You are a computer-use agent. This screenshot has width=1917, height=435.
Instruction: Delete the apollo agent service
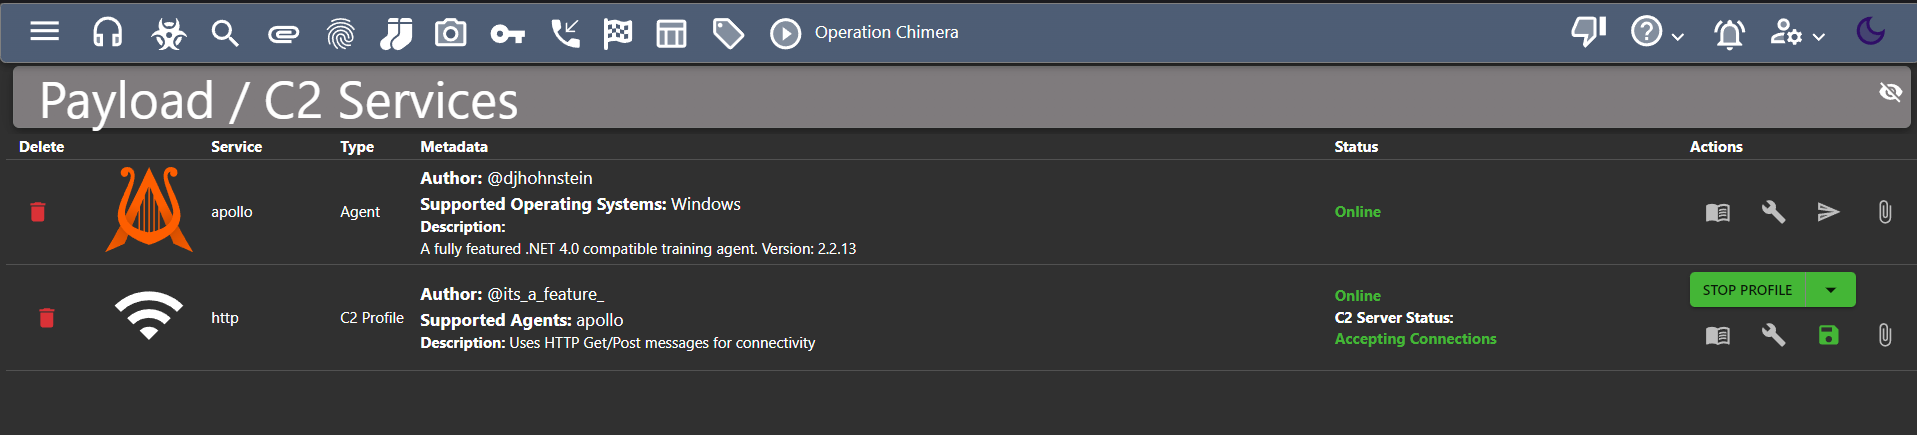(x=38, y=212)
